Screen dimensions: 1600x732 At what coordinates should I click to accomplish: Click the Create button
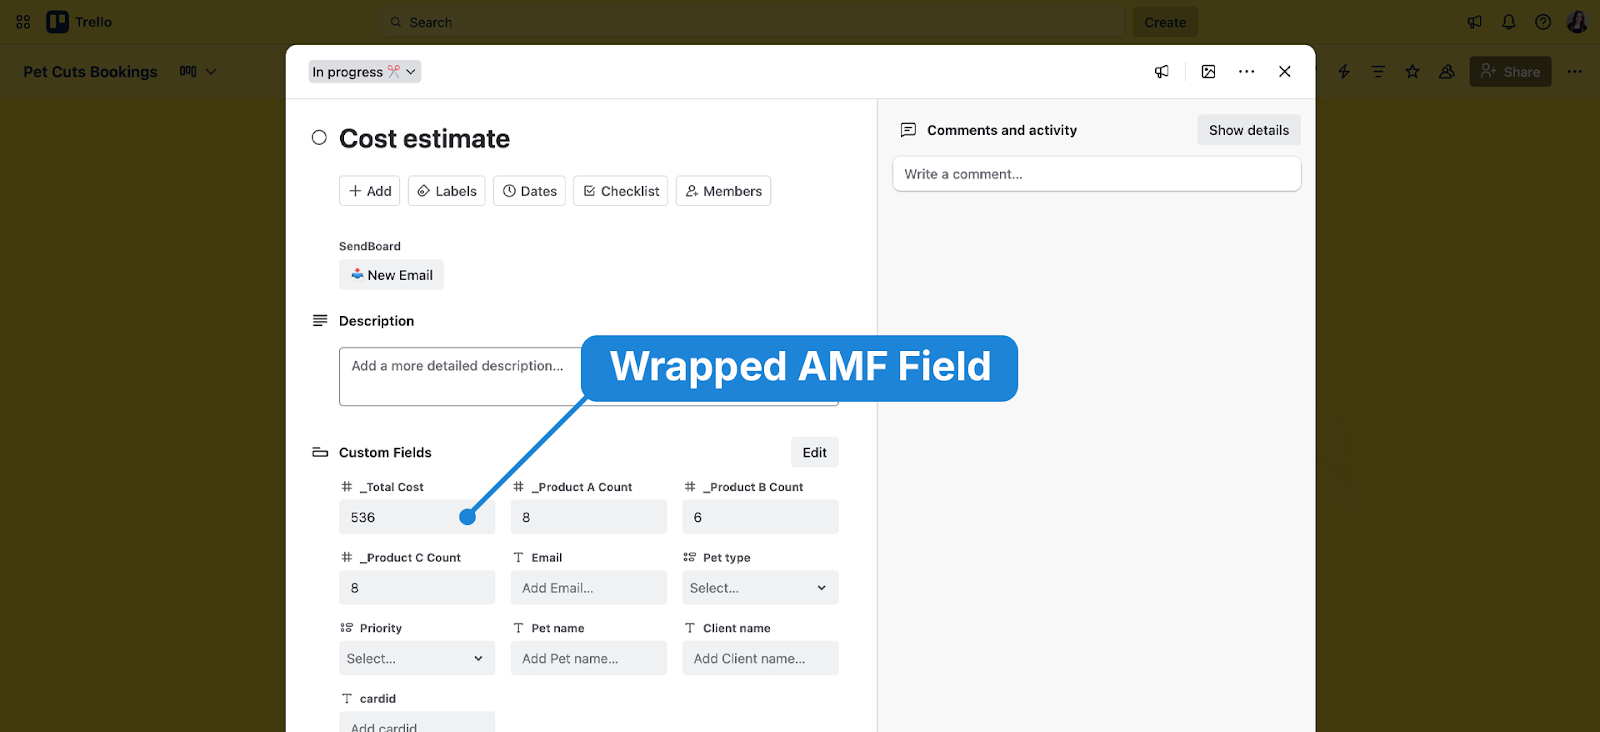coord(1165,22)
